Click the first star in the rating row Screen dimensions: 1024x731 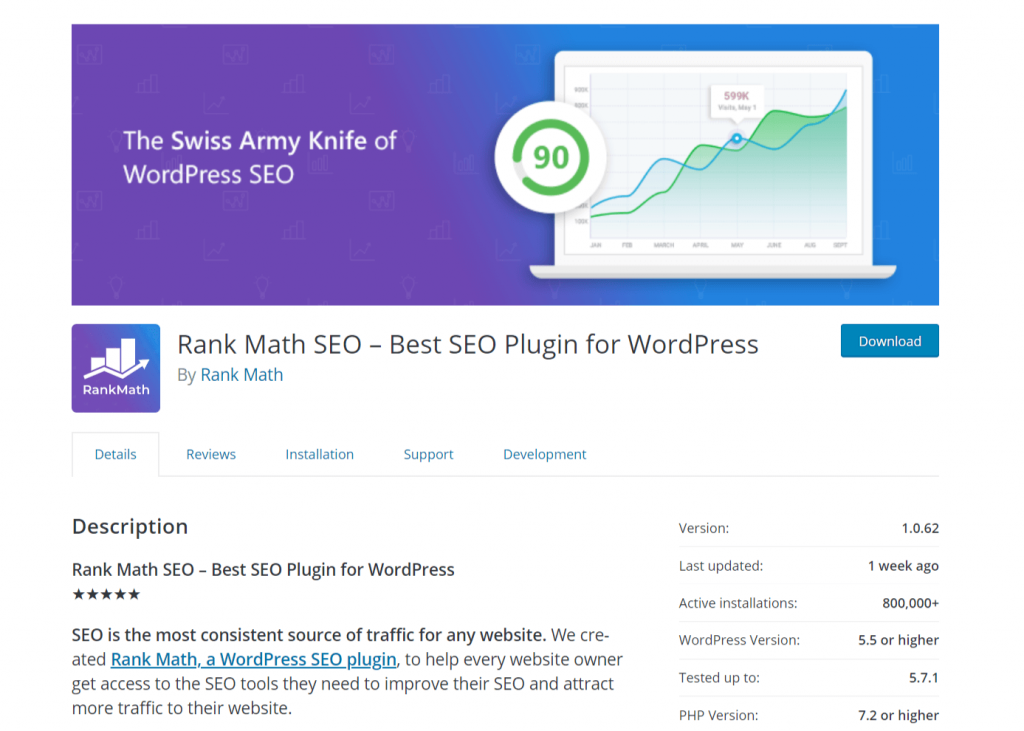[76, 593]
